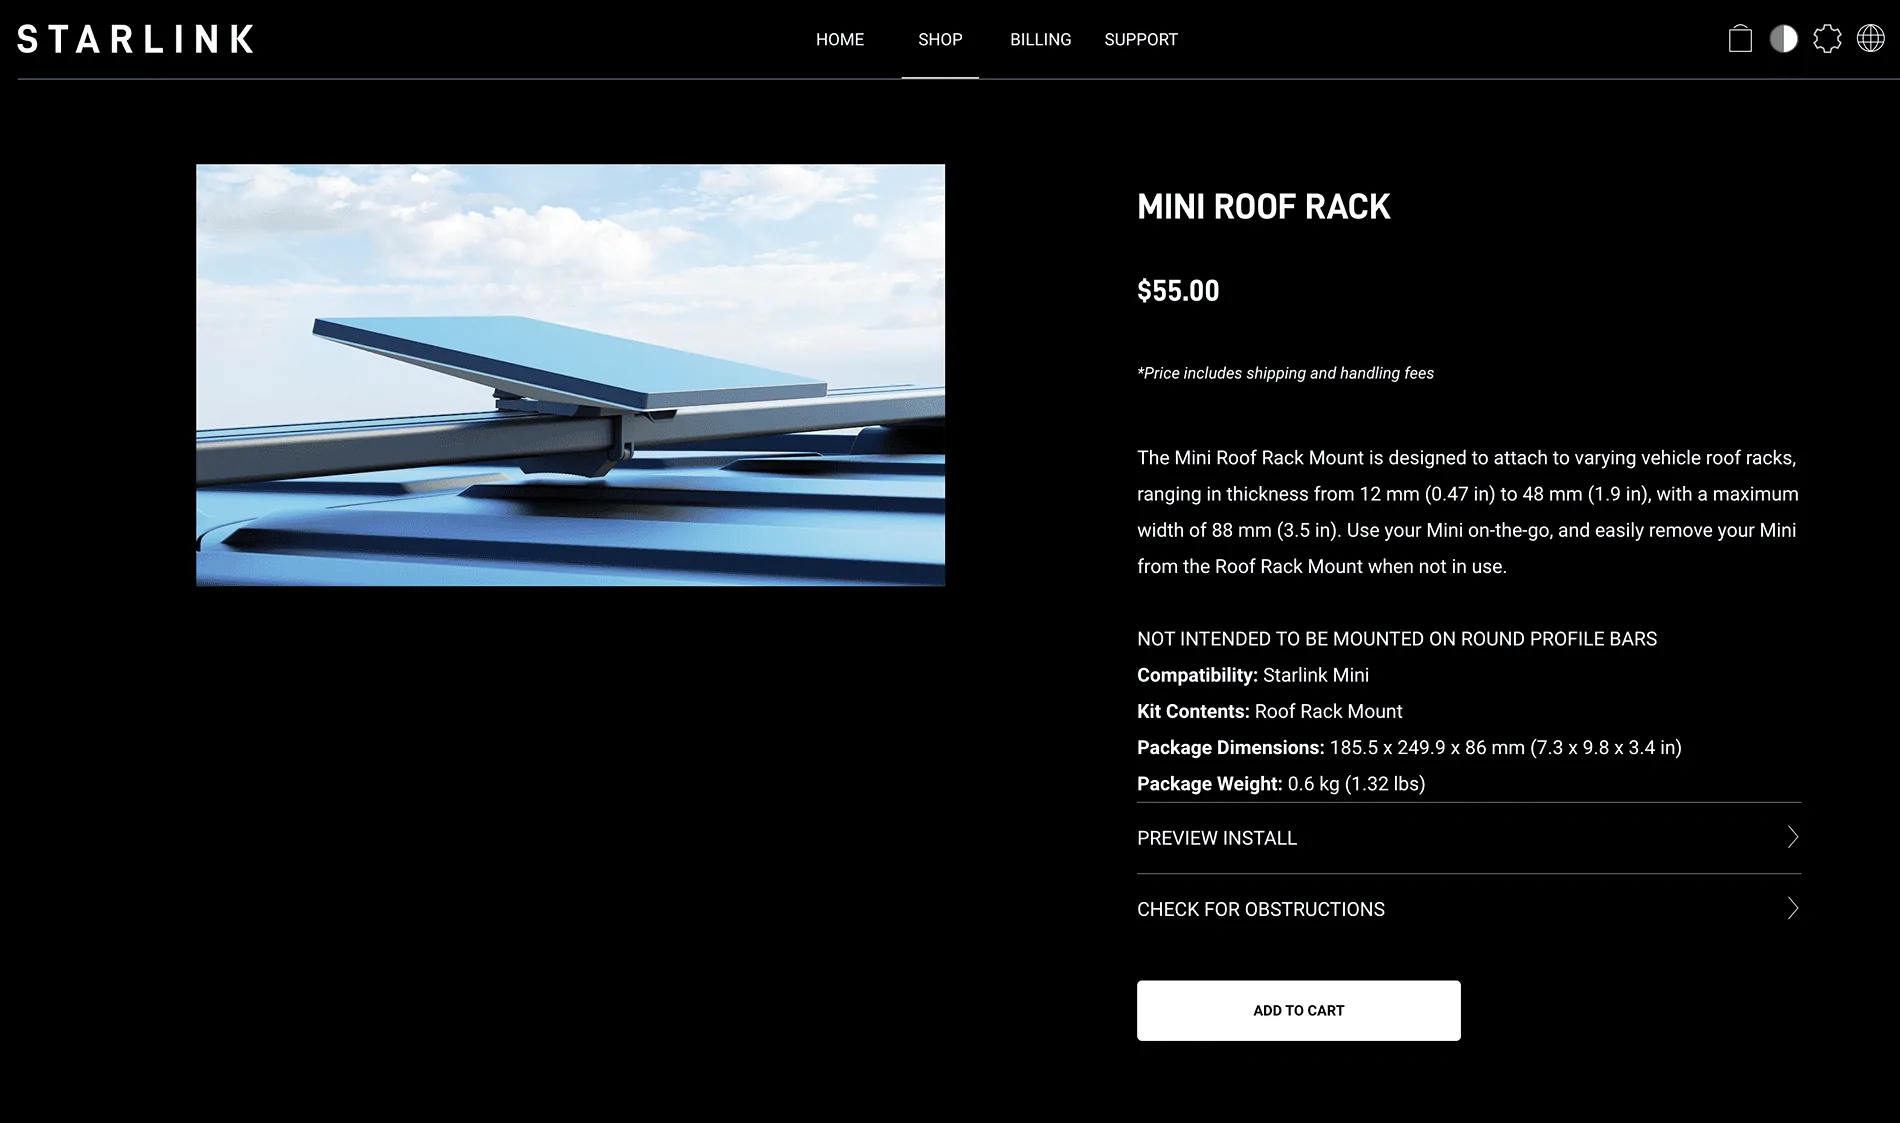Image resolution: width=1900 pixels, height=1123 pixels.
Task: Open the Mini Roof Rack product image
Action: coord(570,375)
